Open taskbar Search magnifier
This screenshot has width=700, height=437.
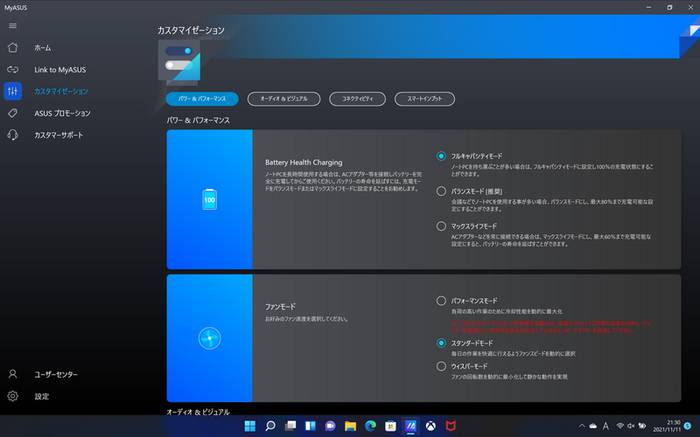click(x=270, y=426)
